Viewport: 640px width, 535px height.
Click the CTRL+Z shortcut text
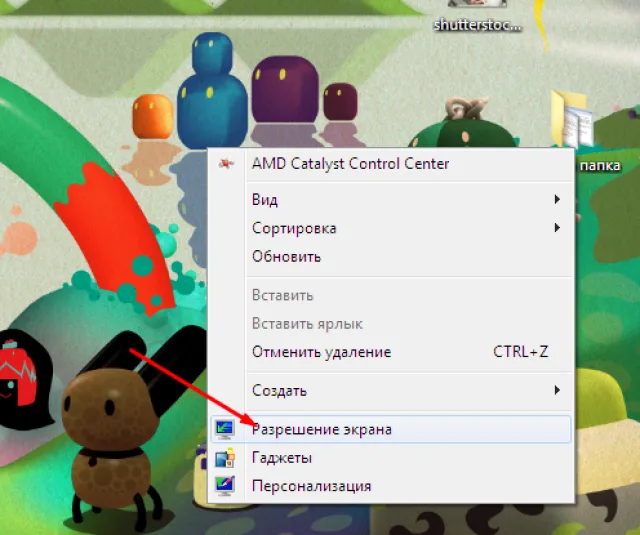click(521, 352)
